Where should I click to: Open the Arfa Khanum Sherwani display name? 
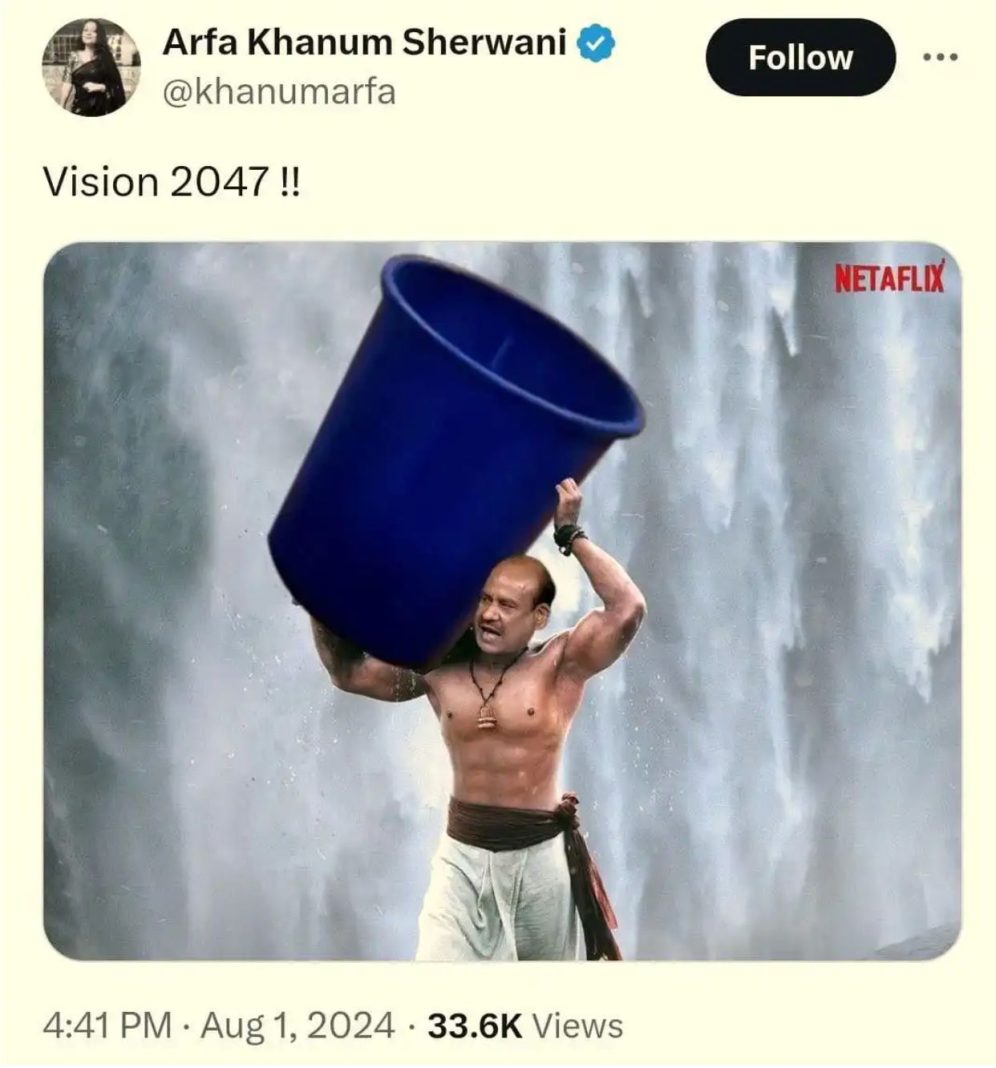click(364, 43)
